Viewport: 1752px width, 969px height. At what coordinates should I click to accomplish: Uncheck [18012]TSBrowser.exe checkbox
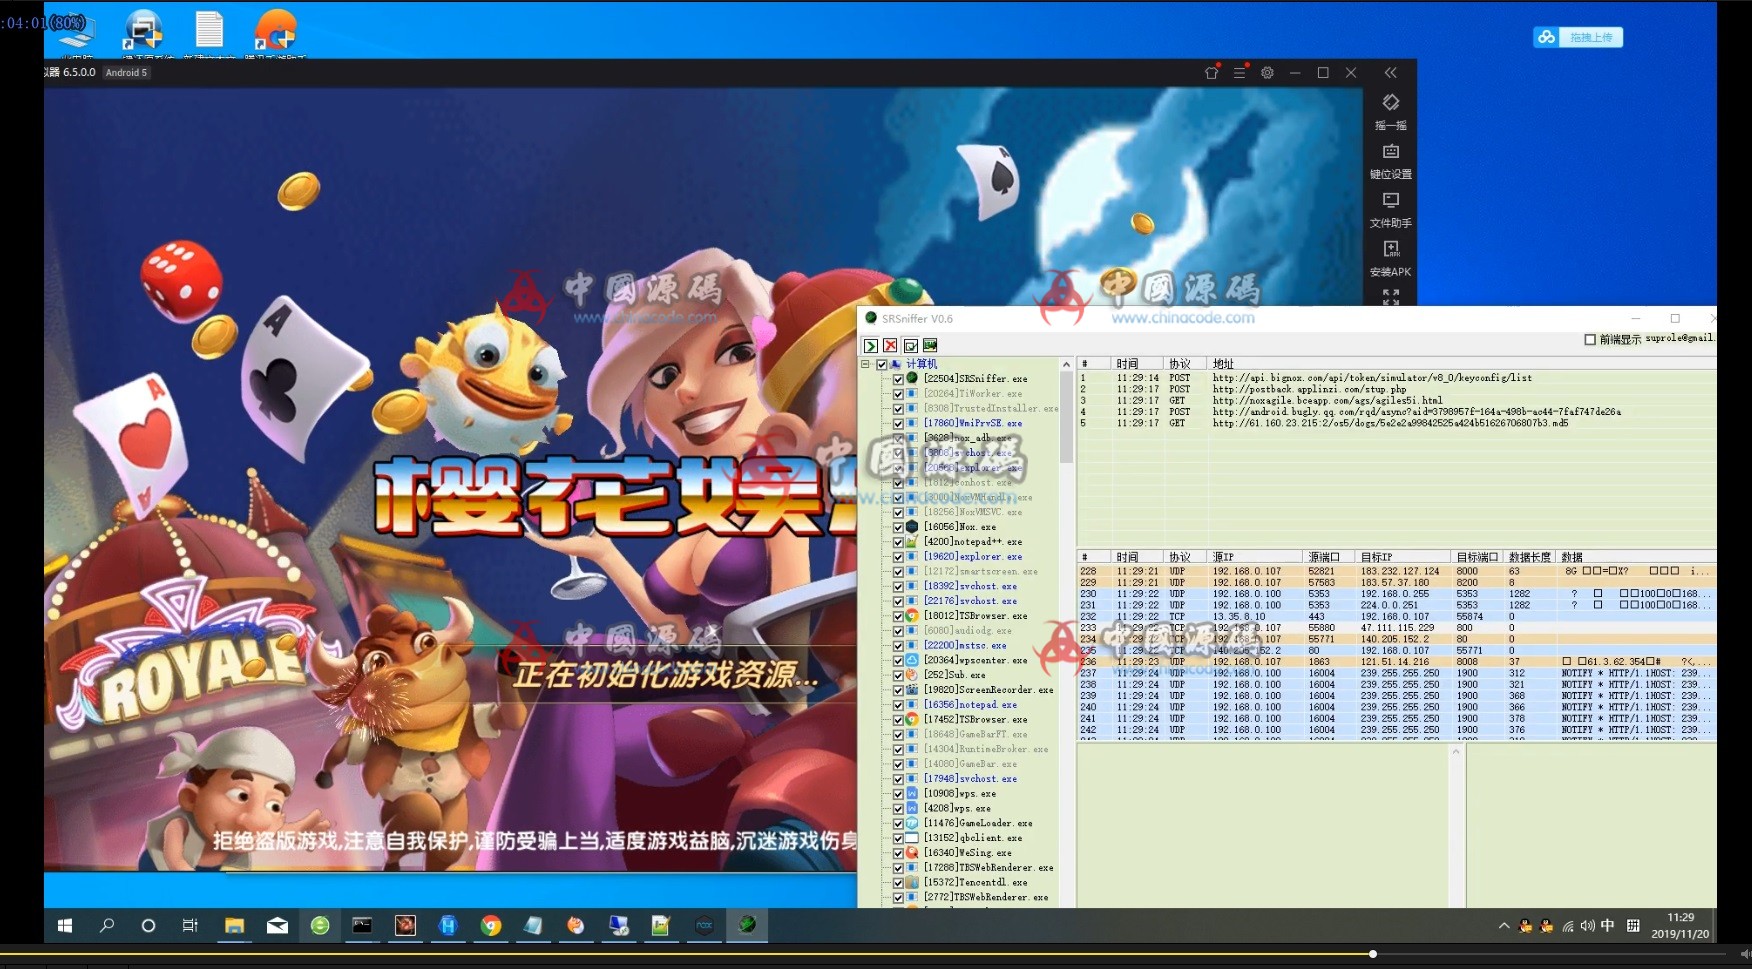coord(898,616)
